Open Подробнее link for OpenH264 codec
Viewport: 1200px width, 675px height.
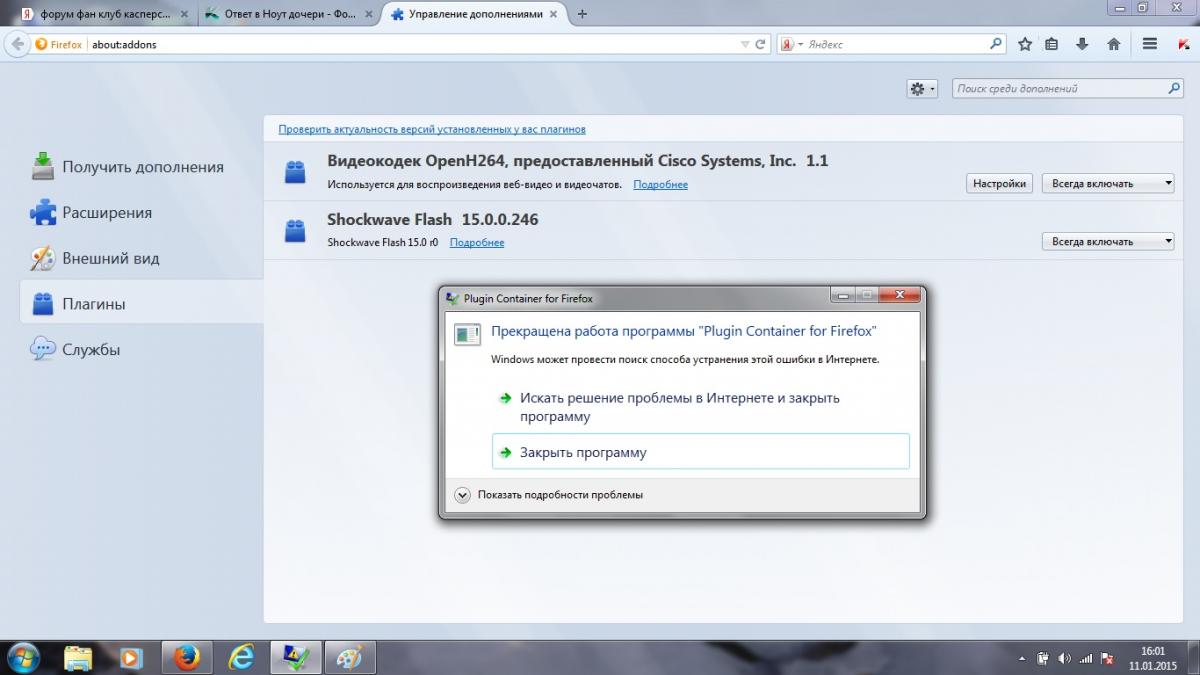[660, 185]
